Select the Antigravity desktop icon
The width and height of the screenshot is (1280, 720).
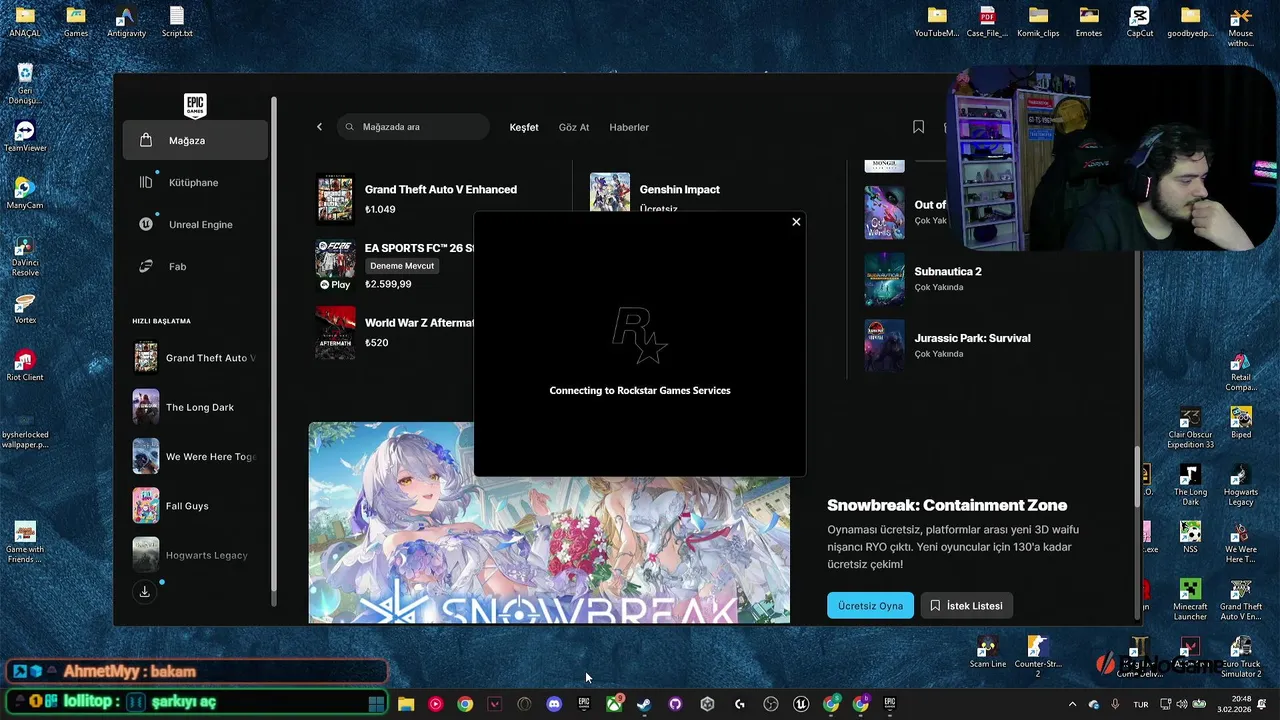coord(126,22)
